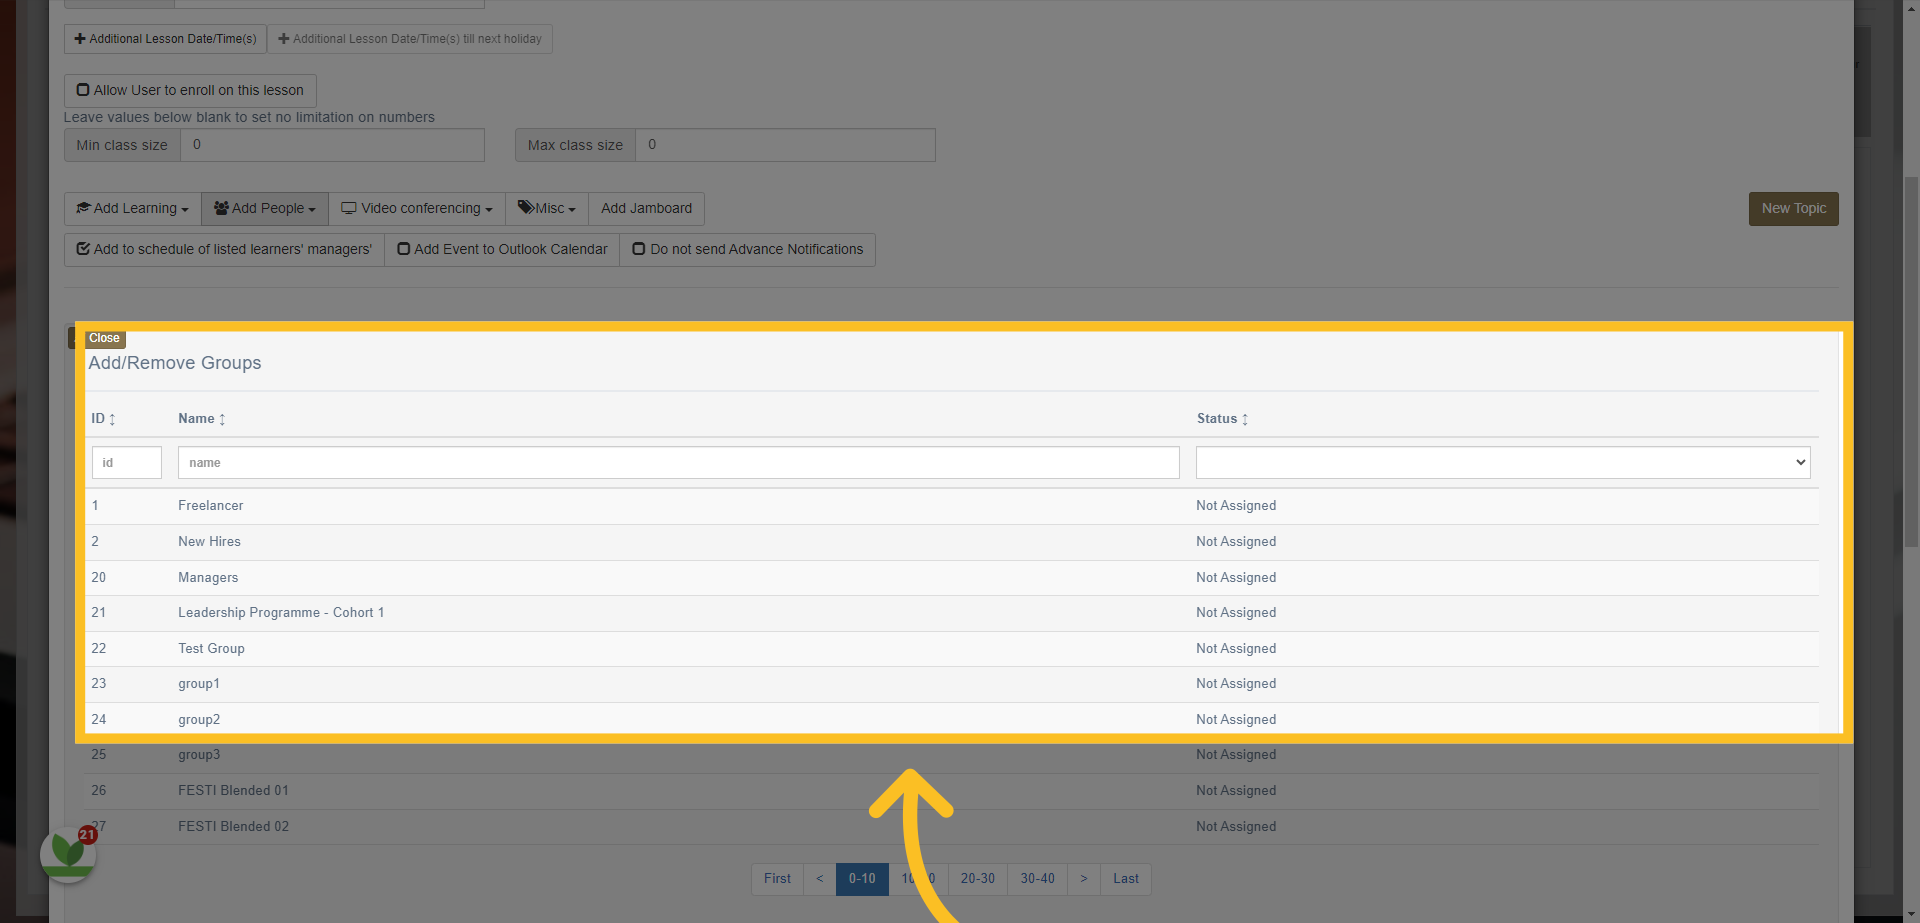
Task: Select the 20-30 pagination page
Action: [x=978, y=879]
